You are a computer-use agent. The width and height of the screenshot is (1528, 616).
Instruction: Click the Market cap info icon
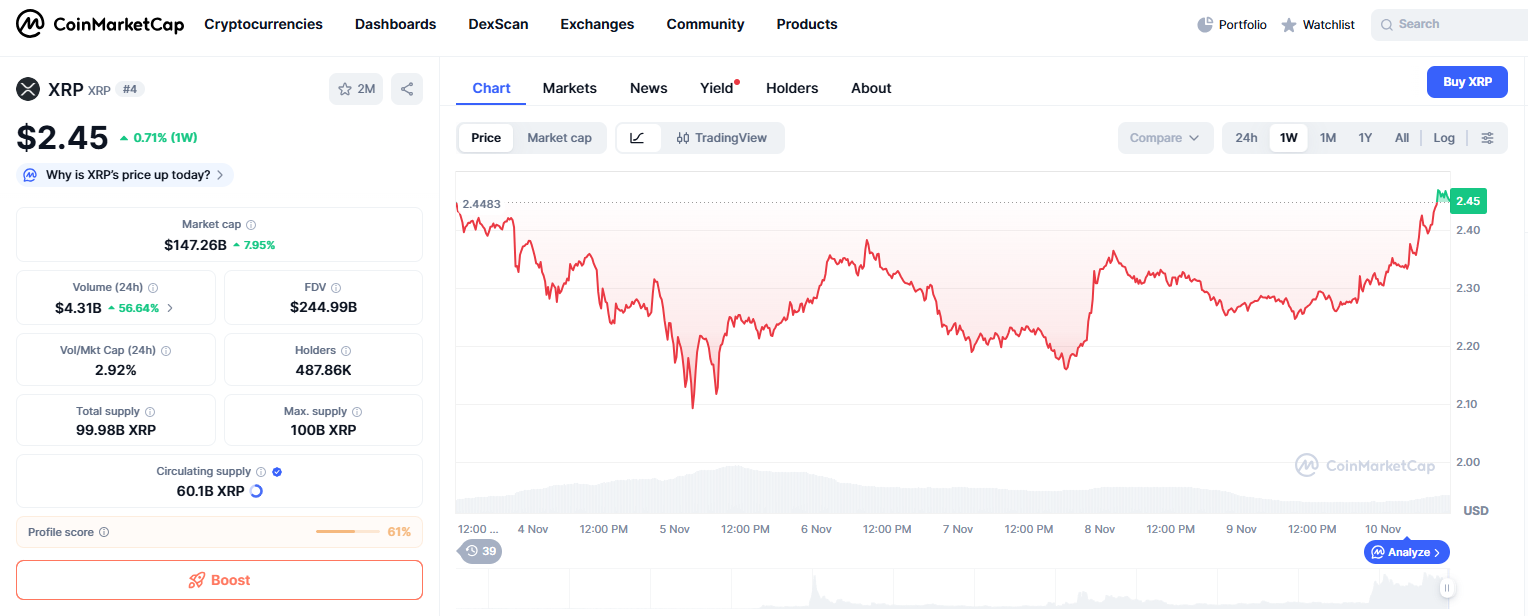[x=251, y=225]
